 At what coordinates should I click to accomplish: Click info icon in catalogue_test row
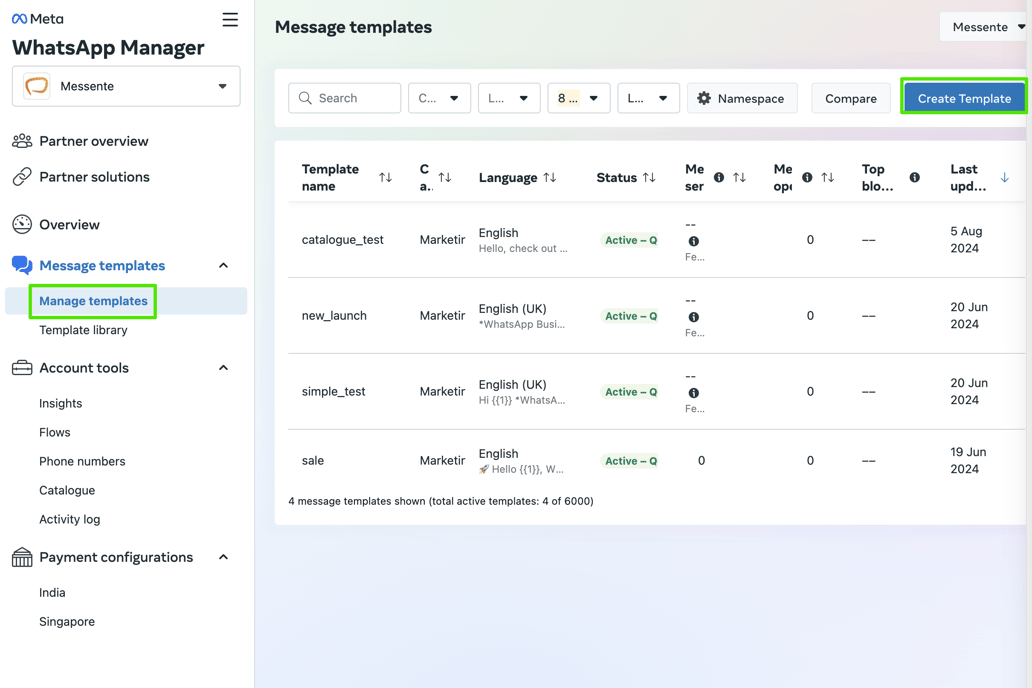[694, 241]
